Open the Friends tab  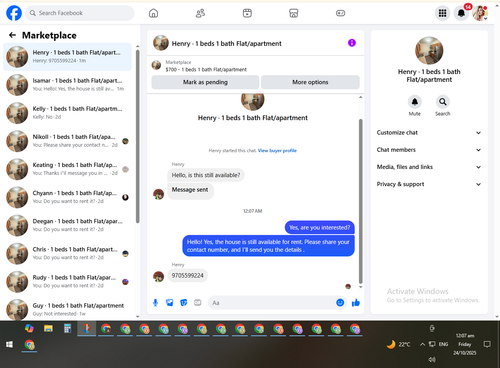(x=200, y=13)
